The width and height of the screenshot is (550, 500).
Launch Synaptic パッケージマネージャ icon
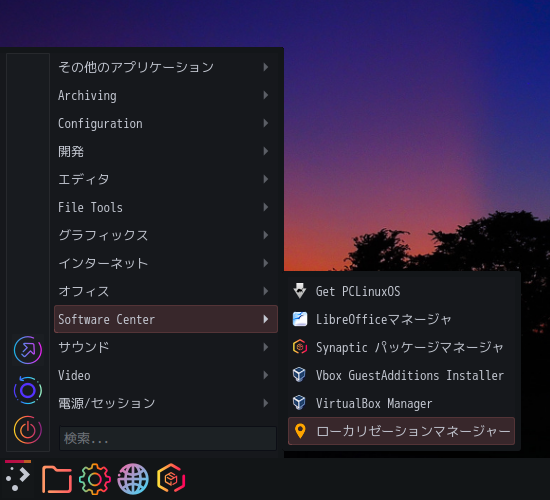coord(300,347)
